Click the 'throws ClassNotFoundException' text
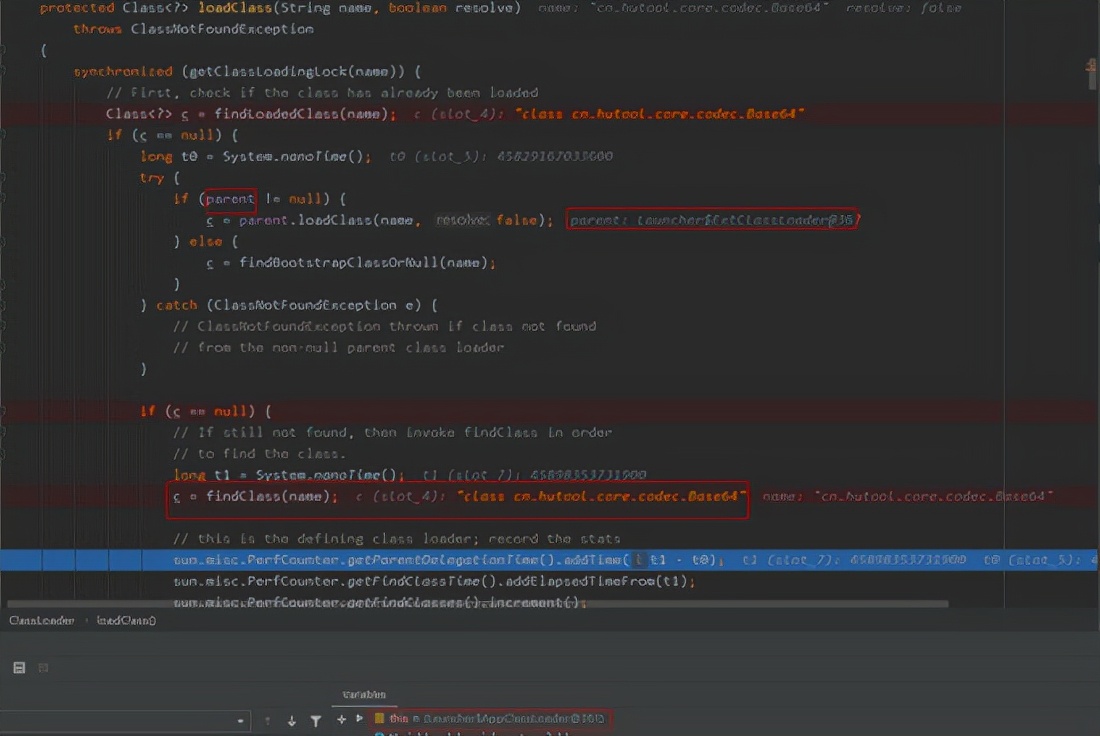The width and height of the screenshot is (1100, 736). (x=194, y=29)
